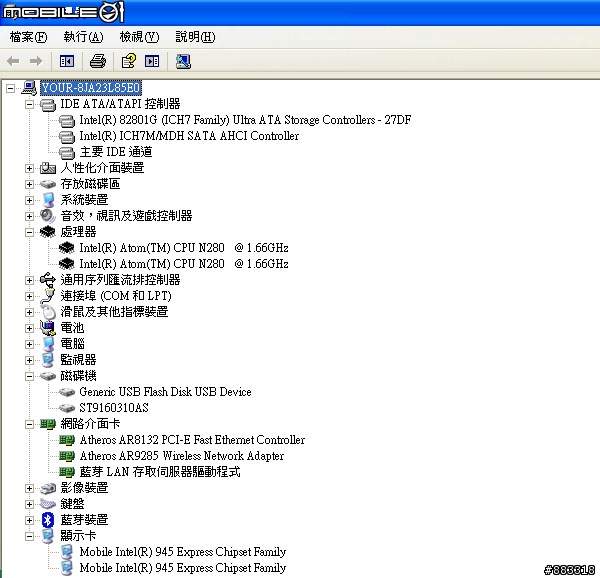Expand the 藍芽裝置 category
This screenshot has width=600, height=578.
pyautogui.click(x=29, y=520)
